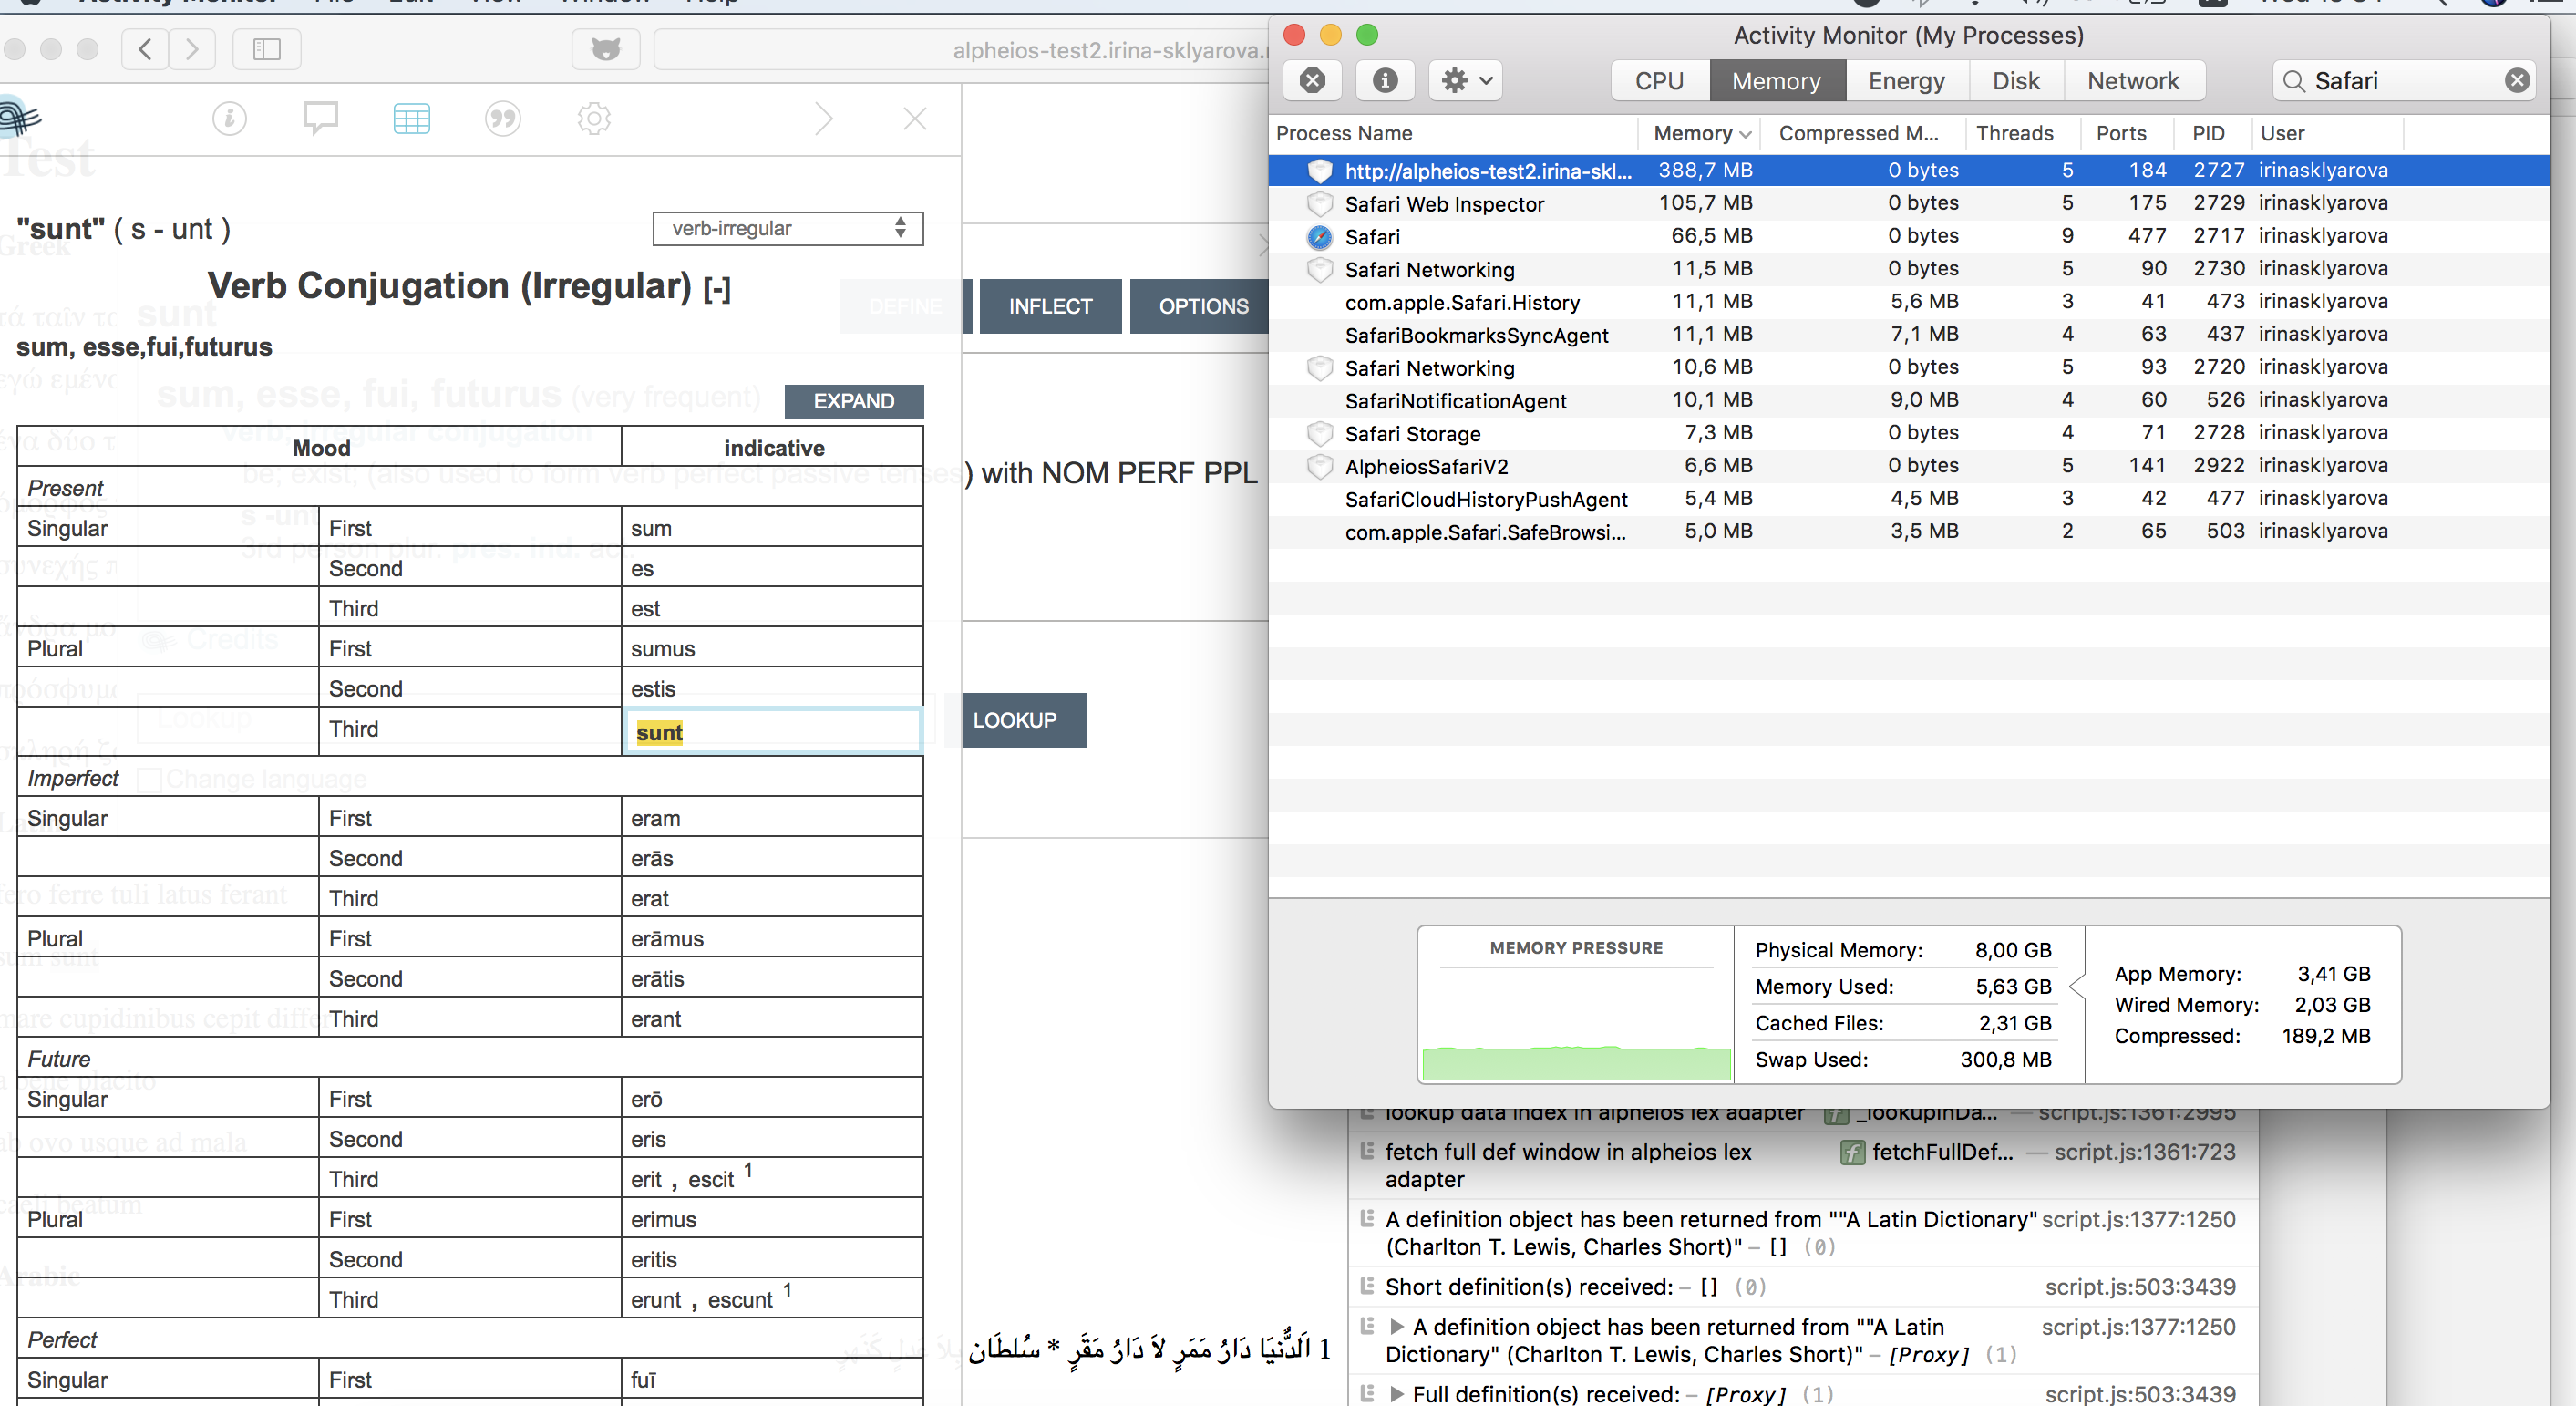
Task: Switch to the CPU tab
Action: pos(1658,80)
